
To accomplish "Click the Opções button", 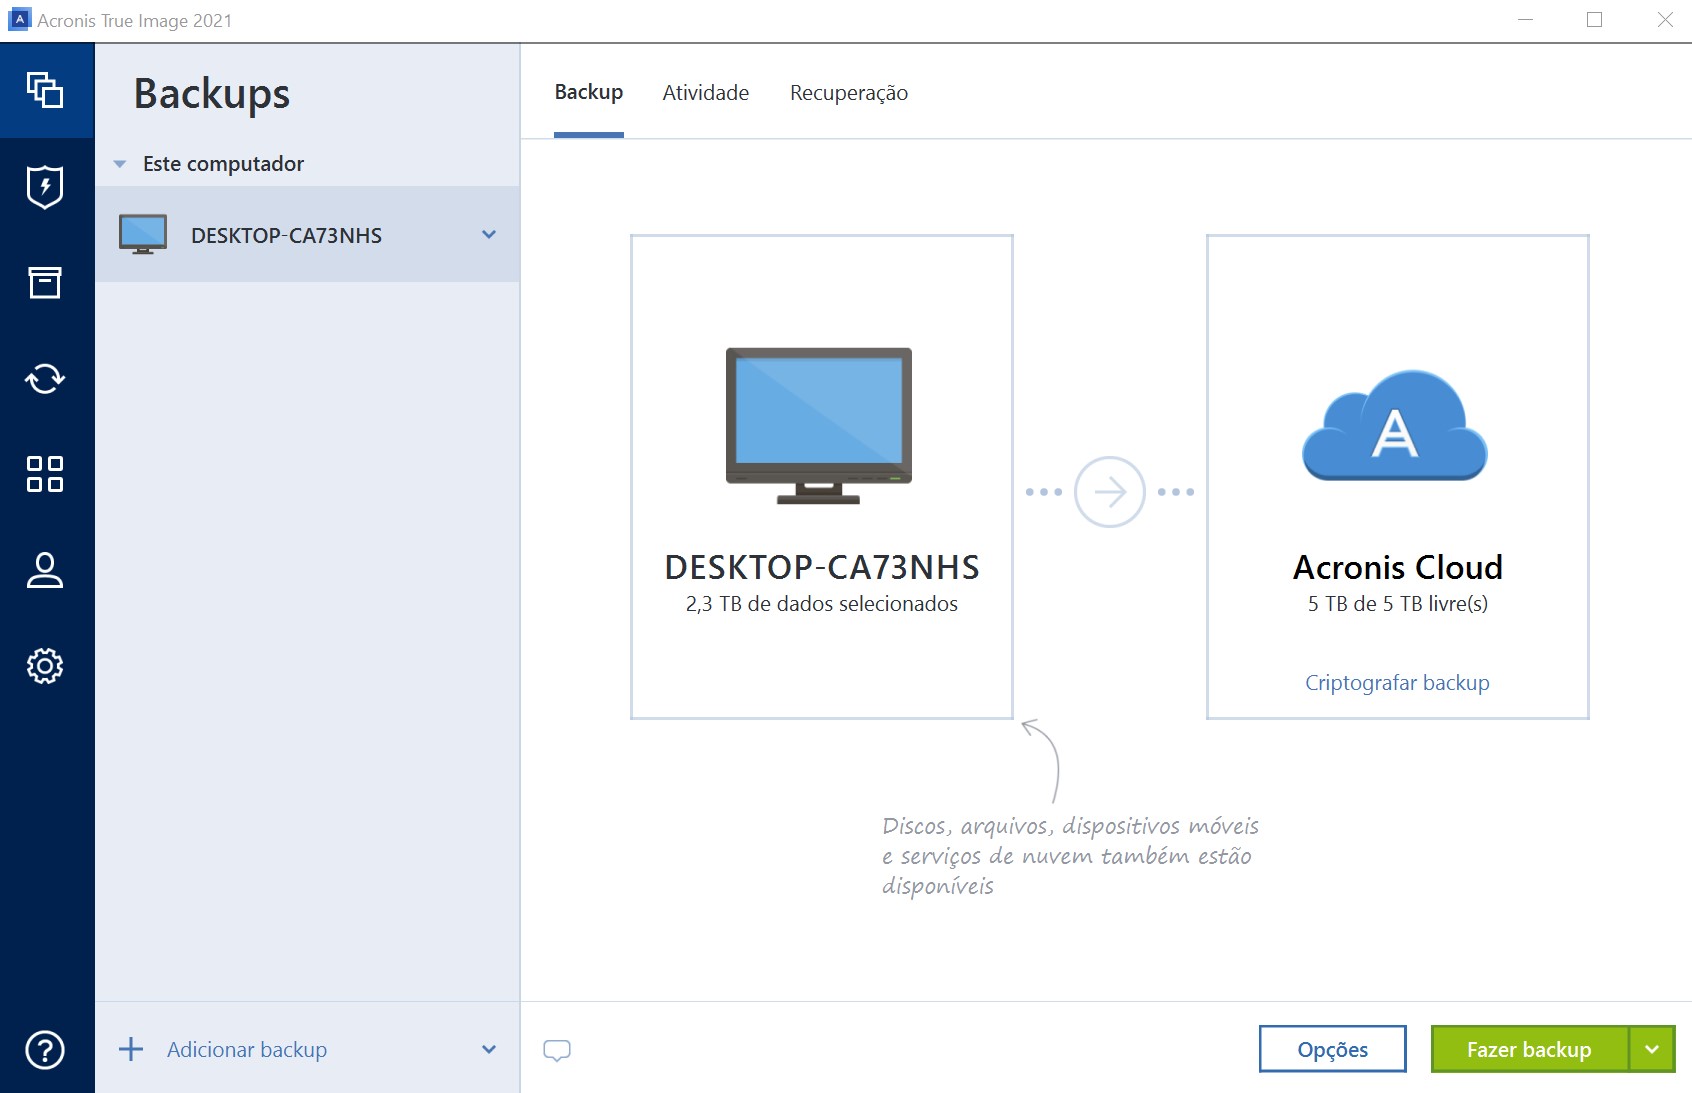I will [1332, 1049].
